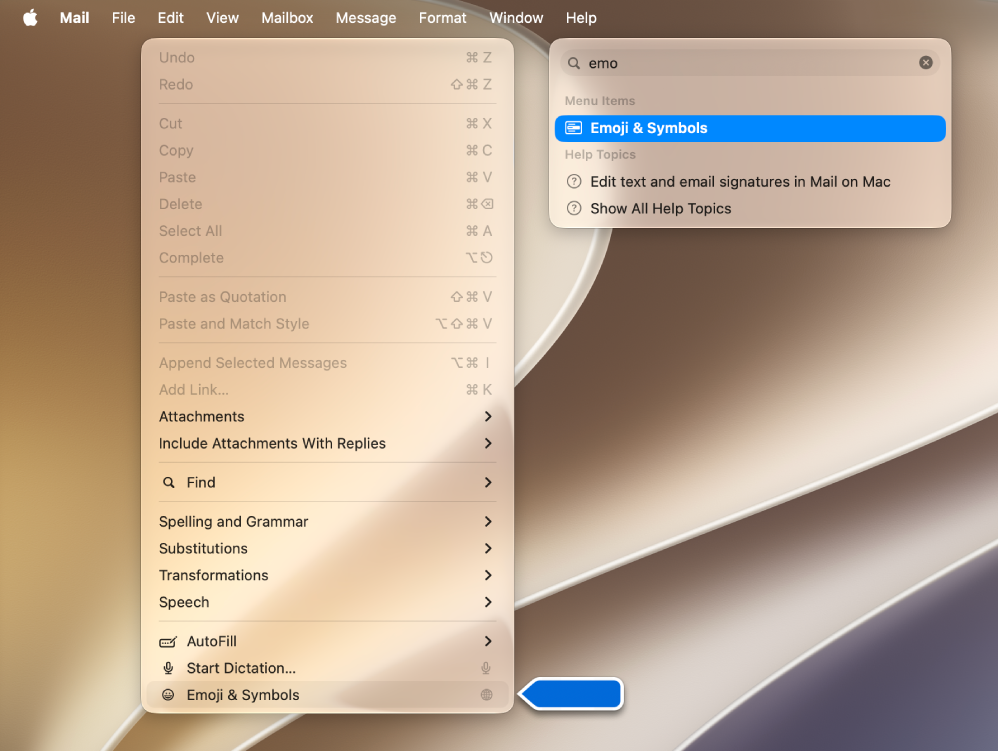The image size is (998, 754).
Task: Expand Spelling and Grammar submenu chevron
Action: pyautogui.click(x=488, y=521)
